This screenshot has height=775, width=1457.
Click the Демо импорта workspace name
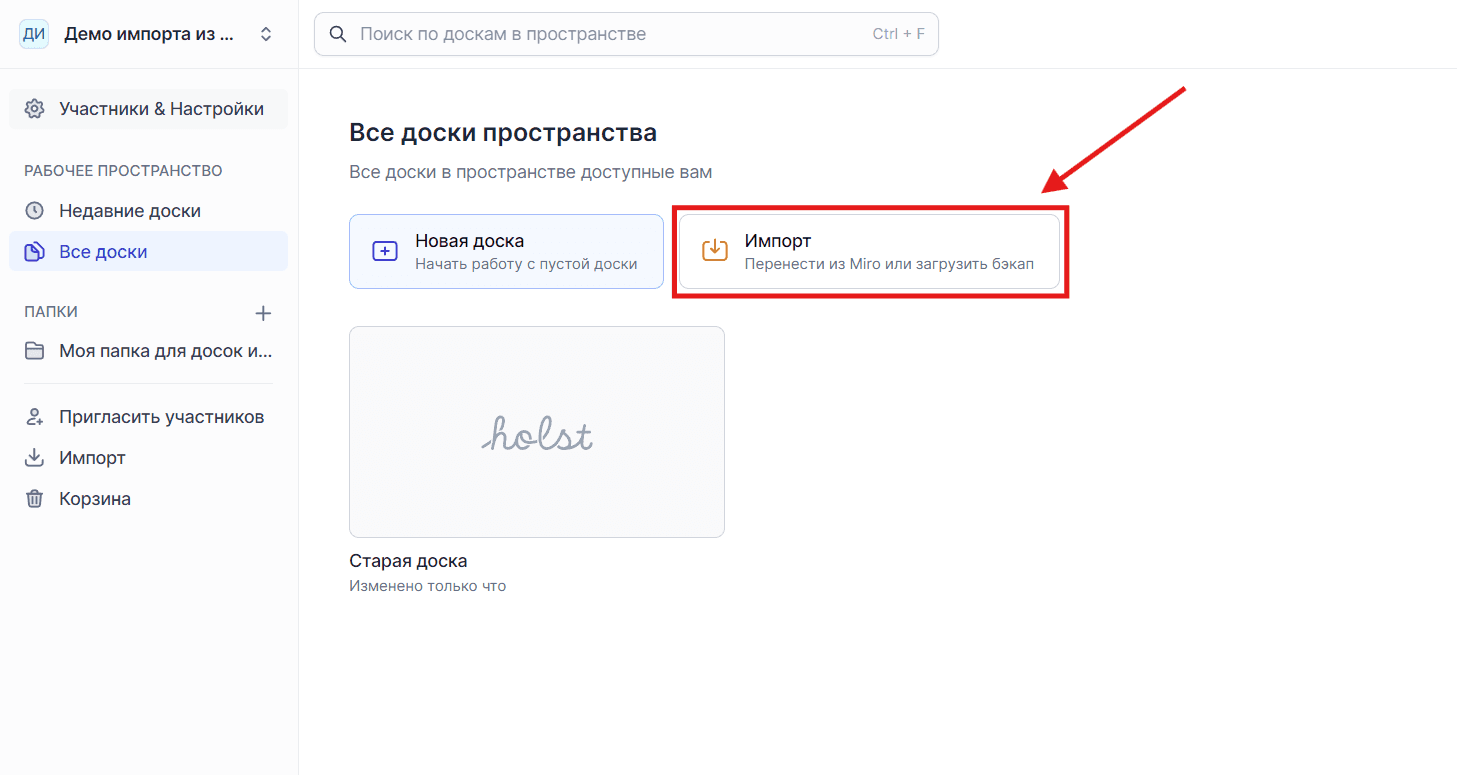point(149,34)
